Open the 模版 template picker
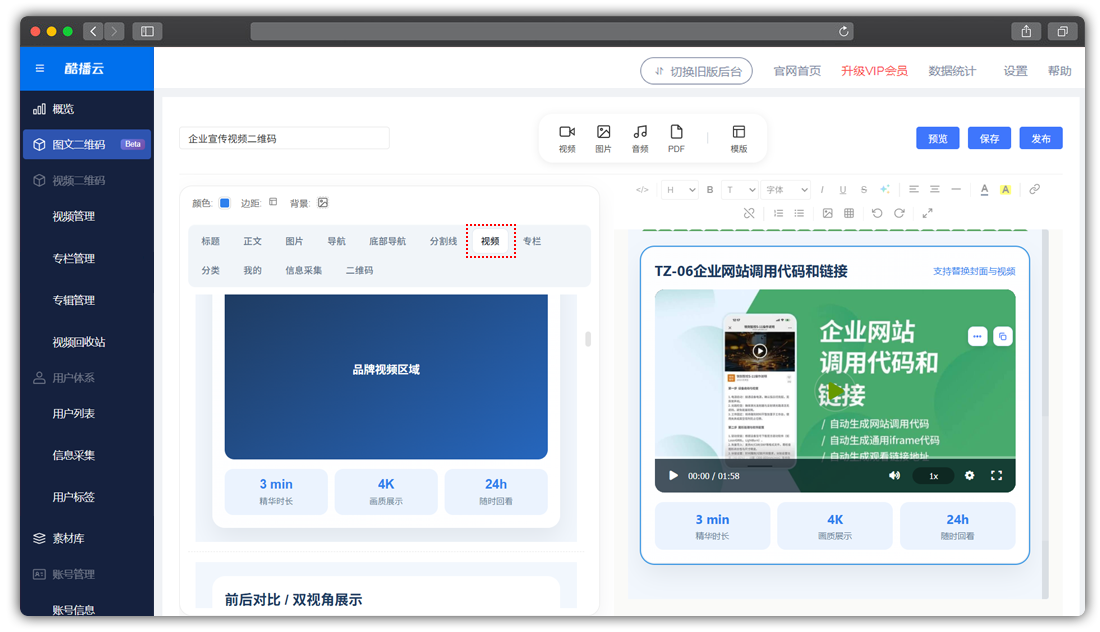 (739, 138)
